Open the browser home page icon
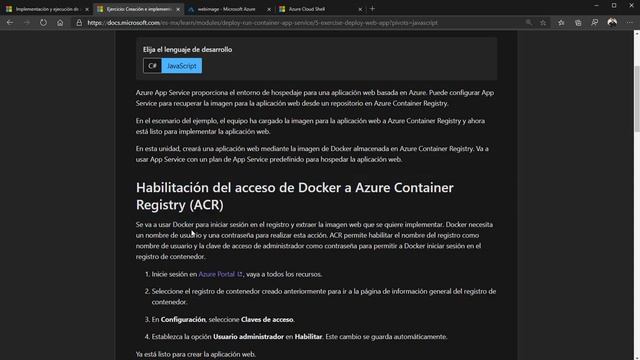Image resolution: width=640 pixels, height=360 pixels. [60, 22]
